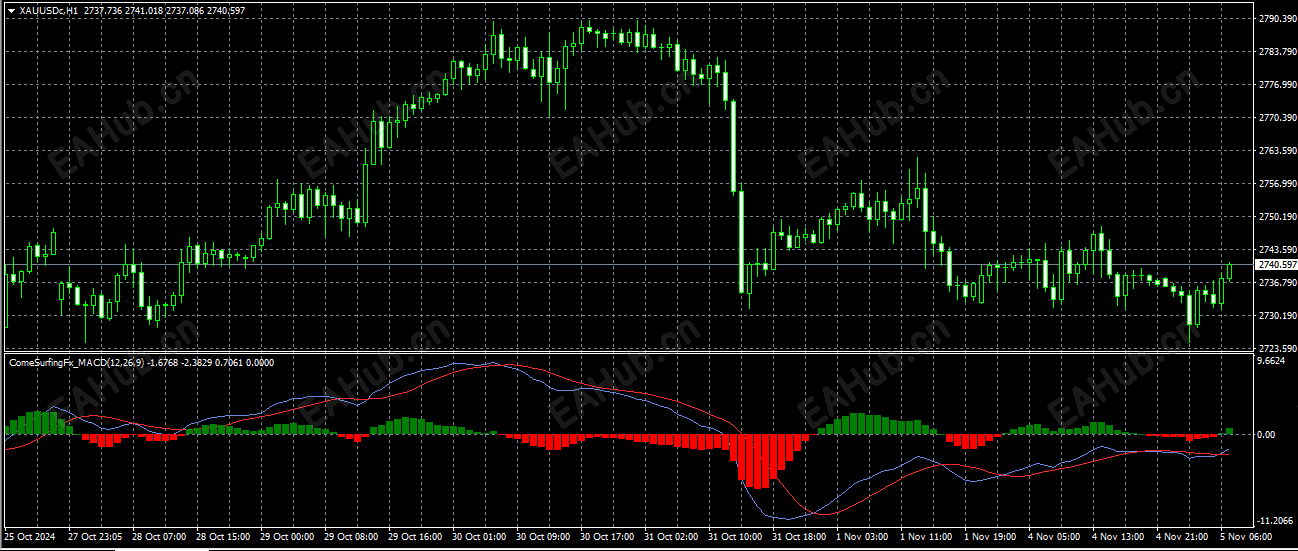Click the 27 Oct 23:05 time label
1298x551 pixels.
[x=95, y=537]
